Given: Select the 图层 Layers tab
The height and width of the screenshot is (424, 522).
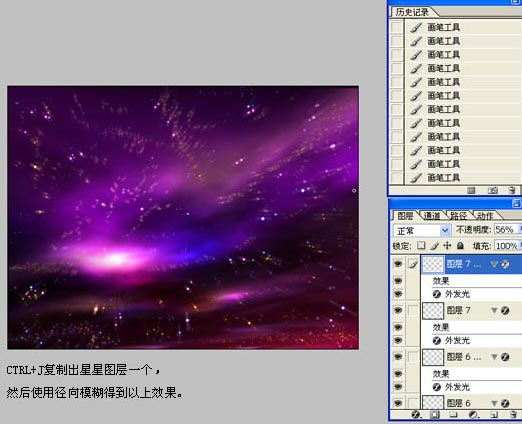Looking at the screenshot, I should [405, 216].
